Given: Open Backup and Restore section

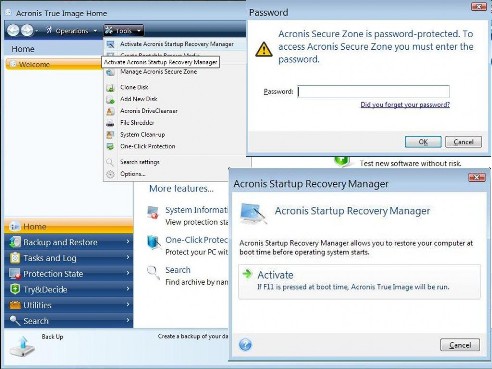Looking at the screenshot, I should coord(69,242).
